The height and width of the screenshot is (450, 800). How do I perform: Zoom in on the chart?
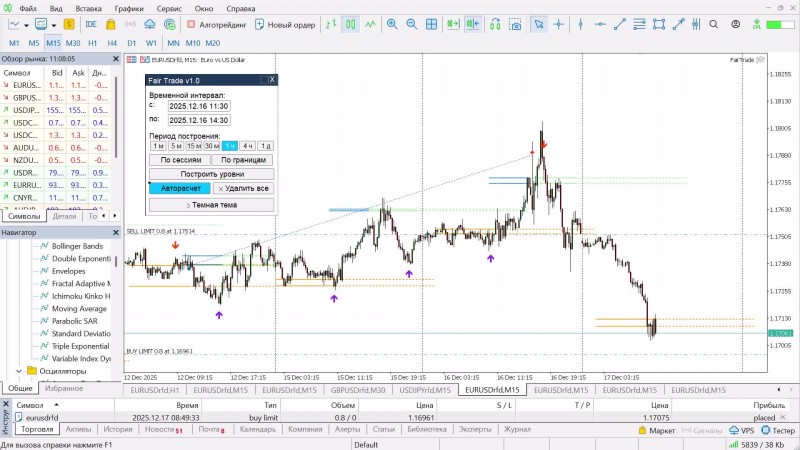click(392, 24)
